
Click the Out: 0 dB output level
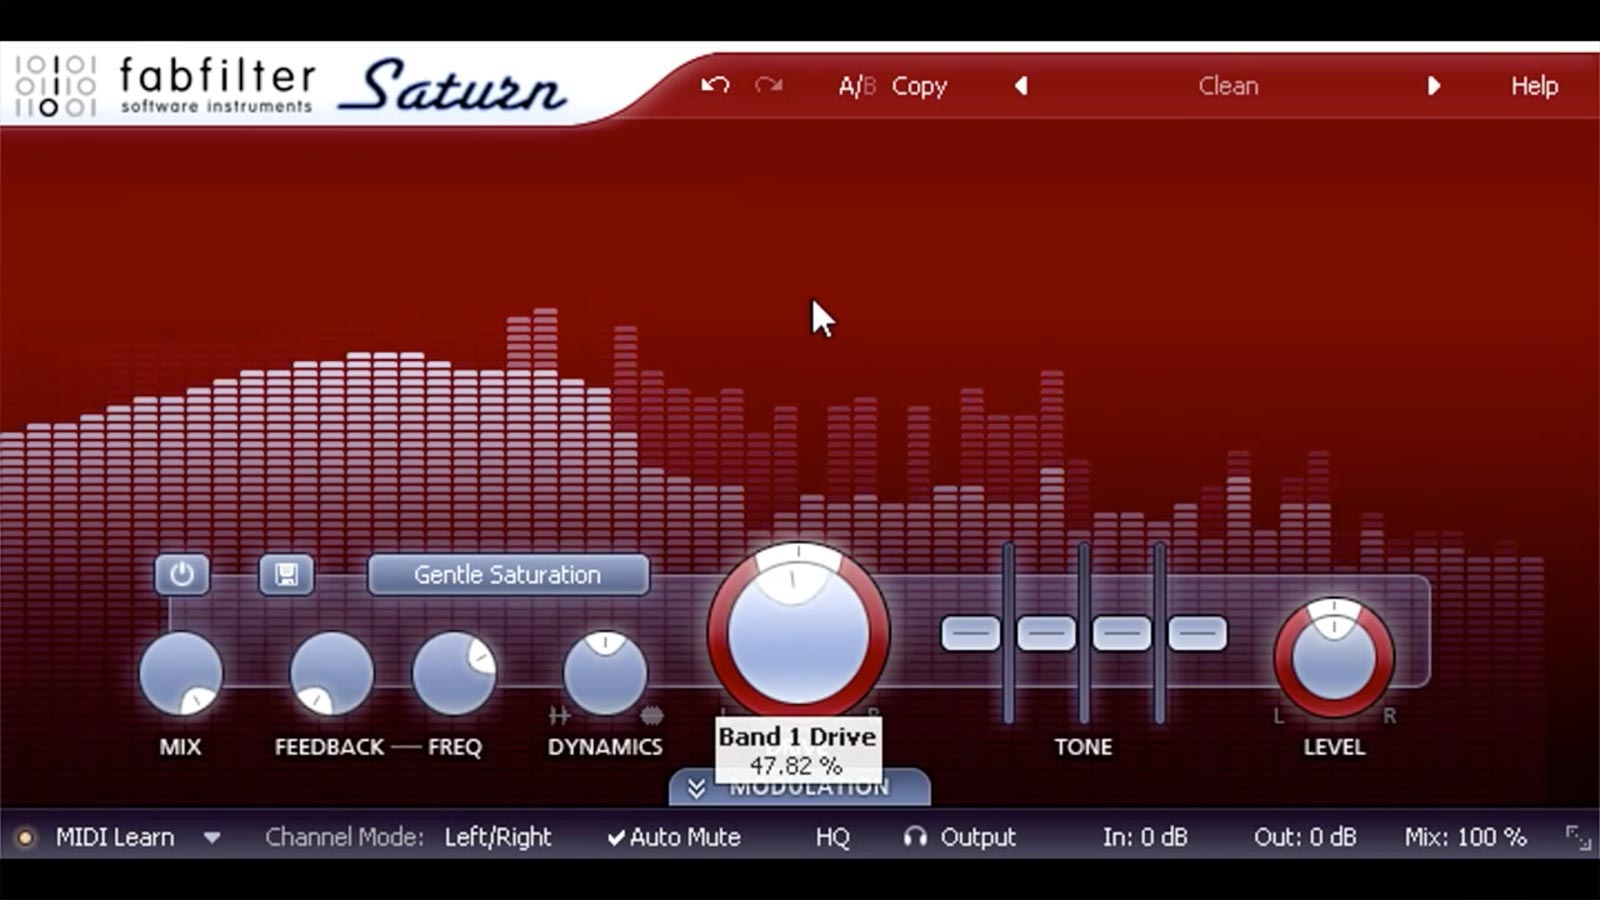1305,837
